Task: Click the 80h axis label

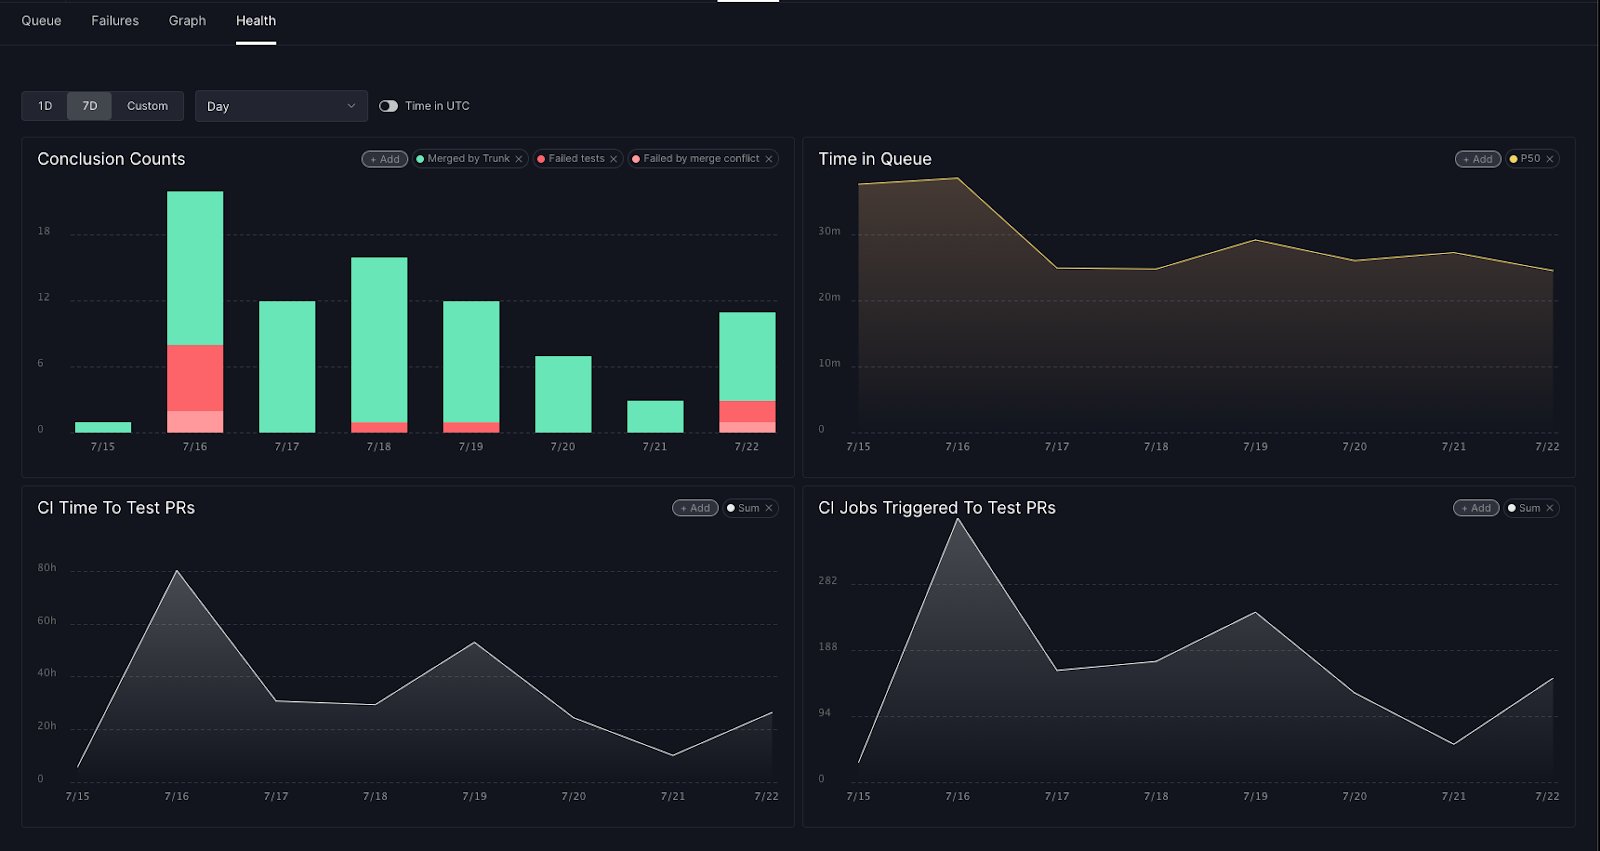Action: 47,567
